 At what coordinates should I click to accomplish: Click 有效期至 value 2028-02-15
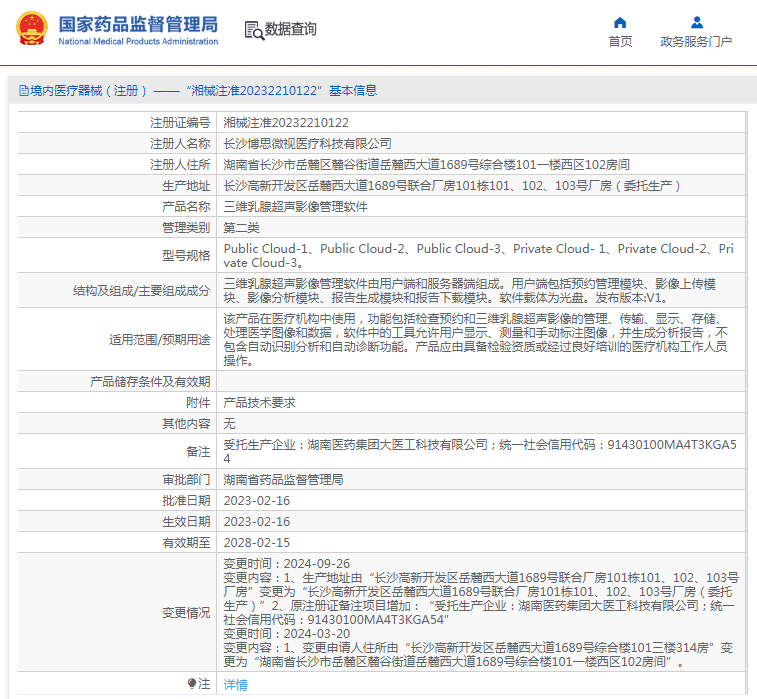point(257,543)
